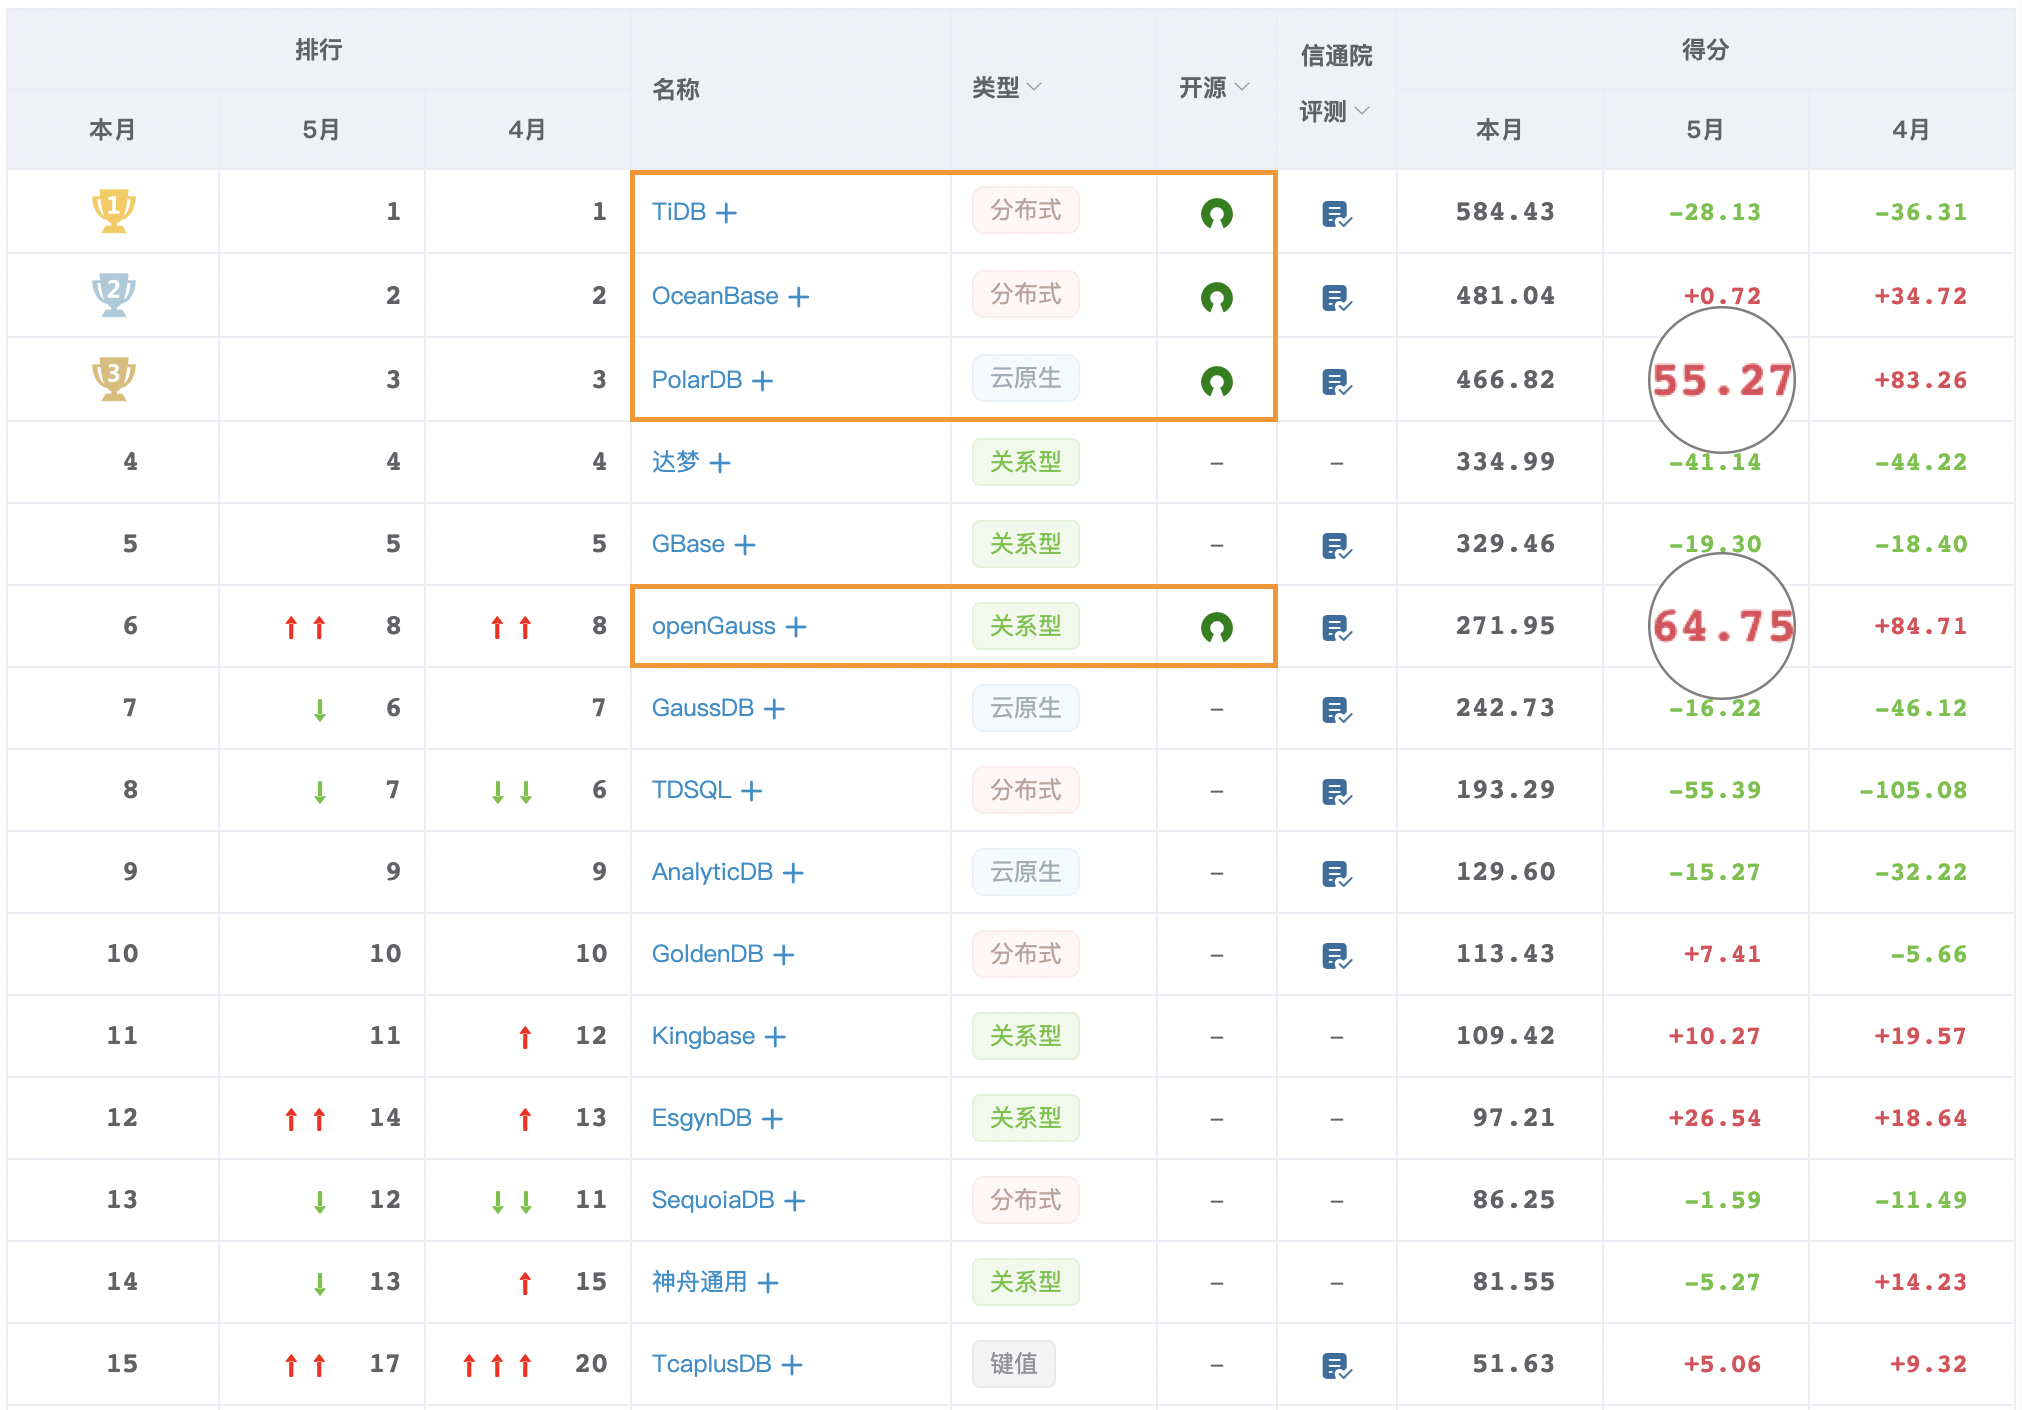Select the +26.54 May change for EsgynDB

pyautogui.click(x=1714, y=1118)
